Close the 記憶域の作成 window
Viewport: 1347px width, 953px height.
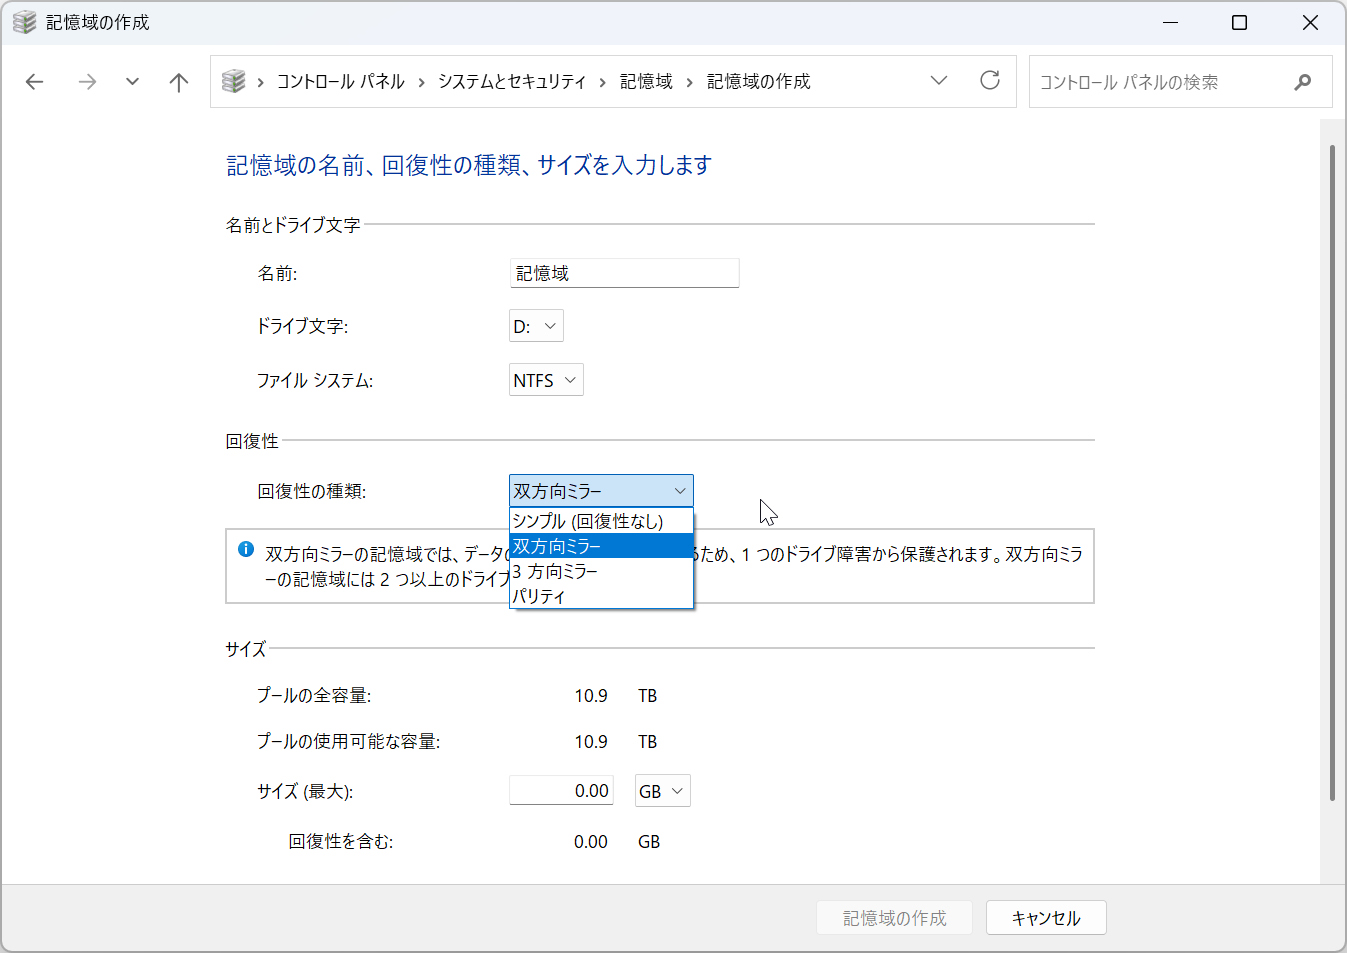pos(1310,22)
